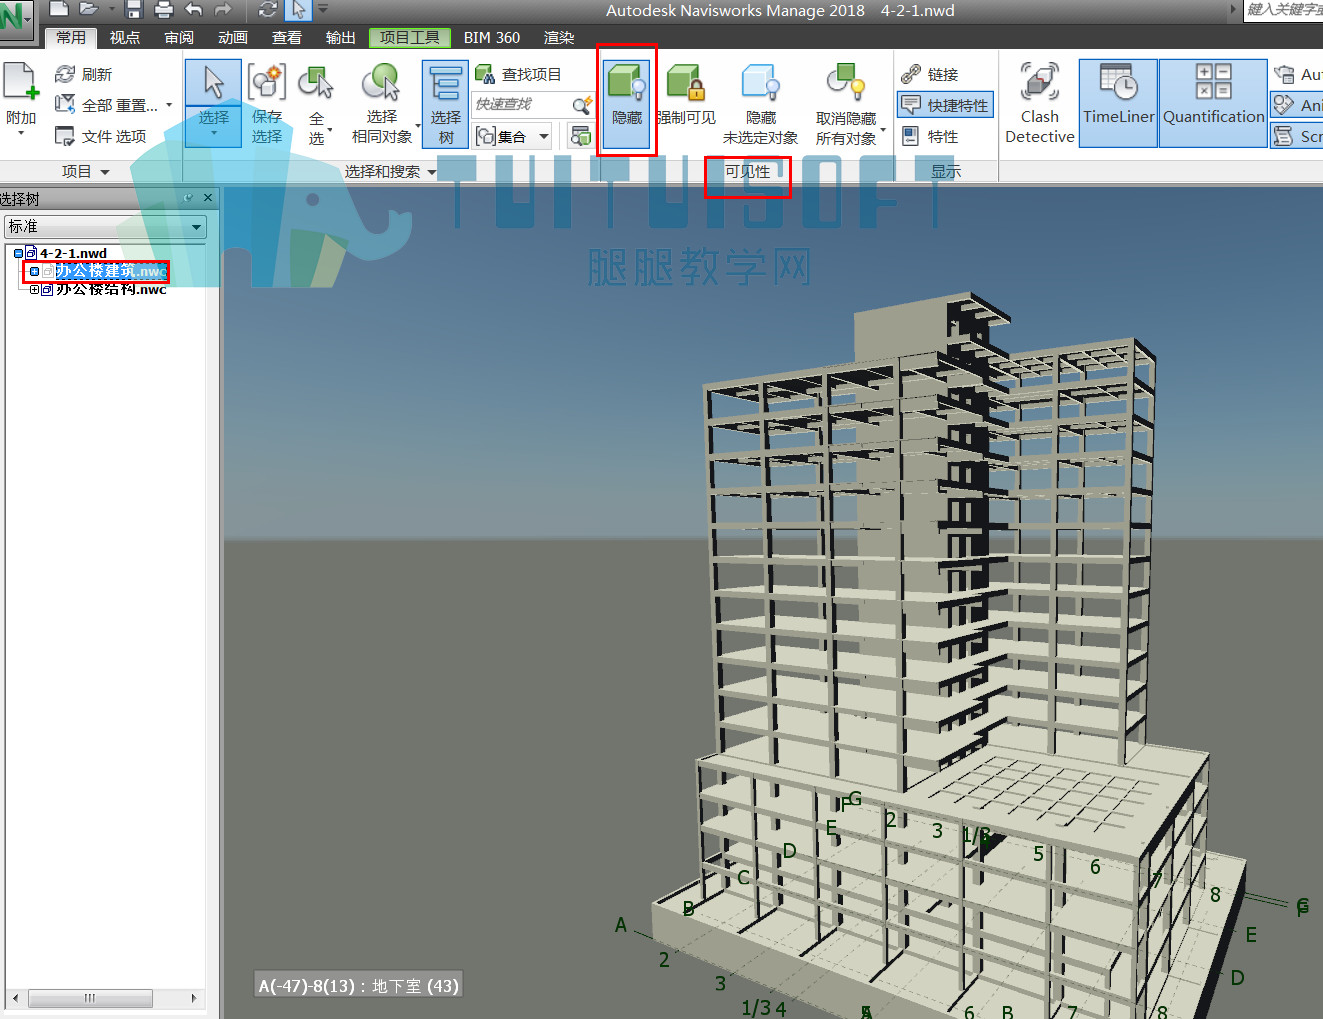
Task: Open the 全部重置 dropdown arrow
Action: point(169,105)
